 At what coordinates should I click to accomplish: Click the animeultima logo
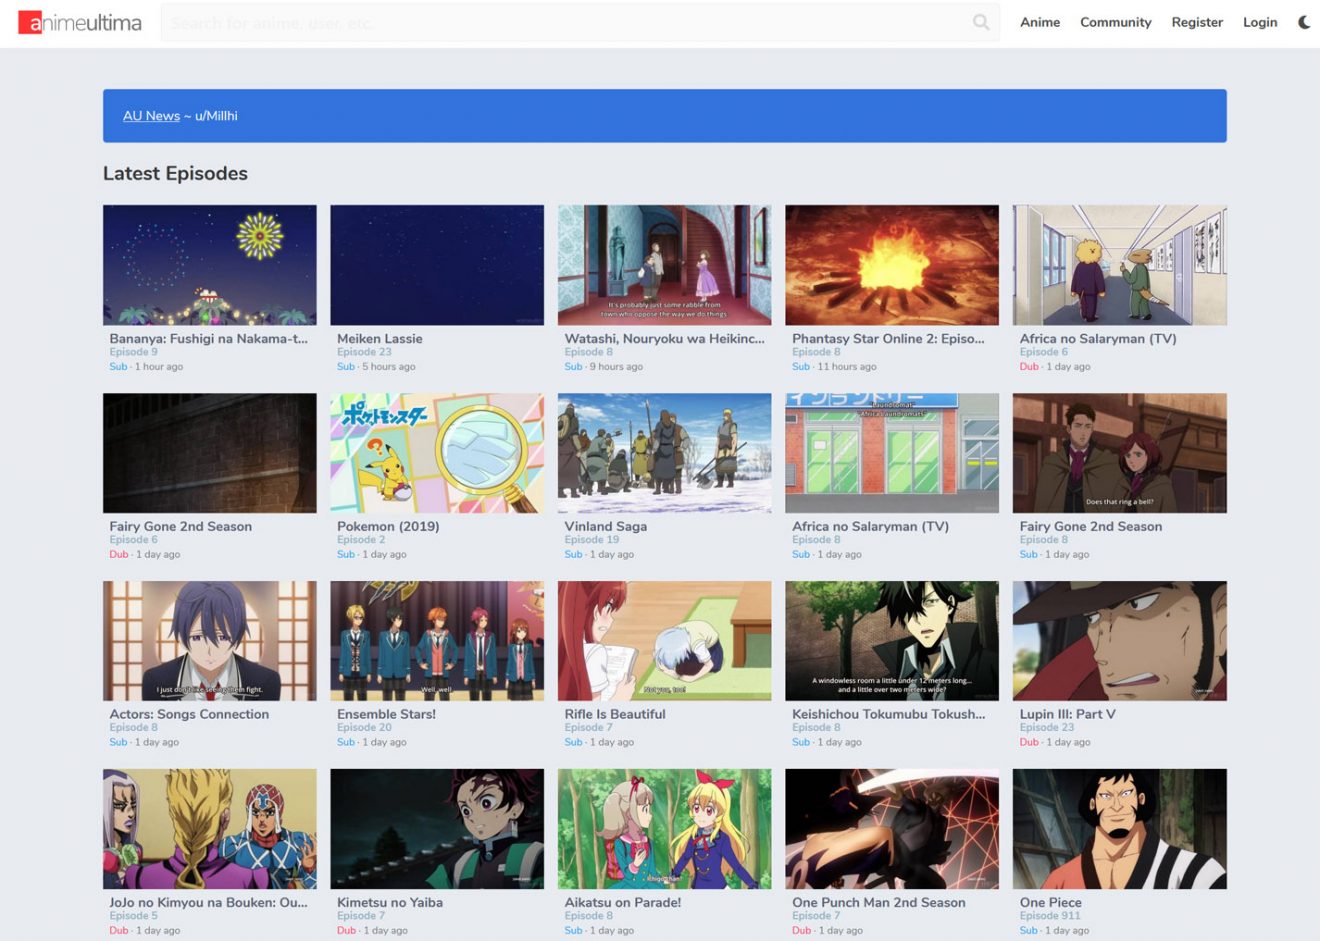(x=80, y=22)
